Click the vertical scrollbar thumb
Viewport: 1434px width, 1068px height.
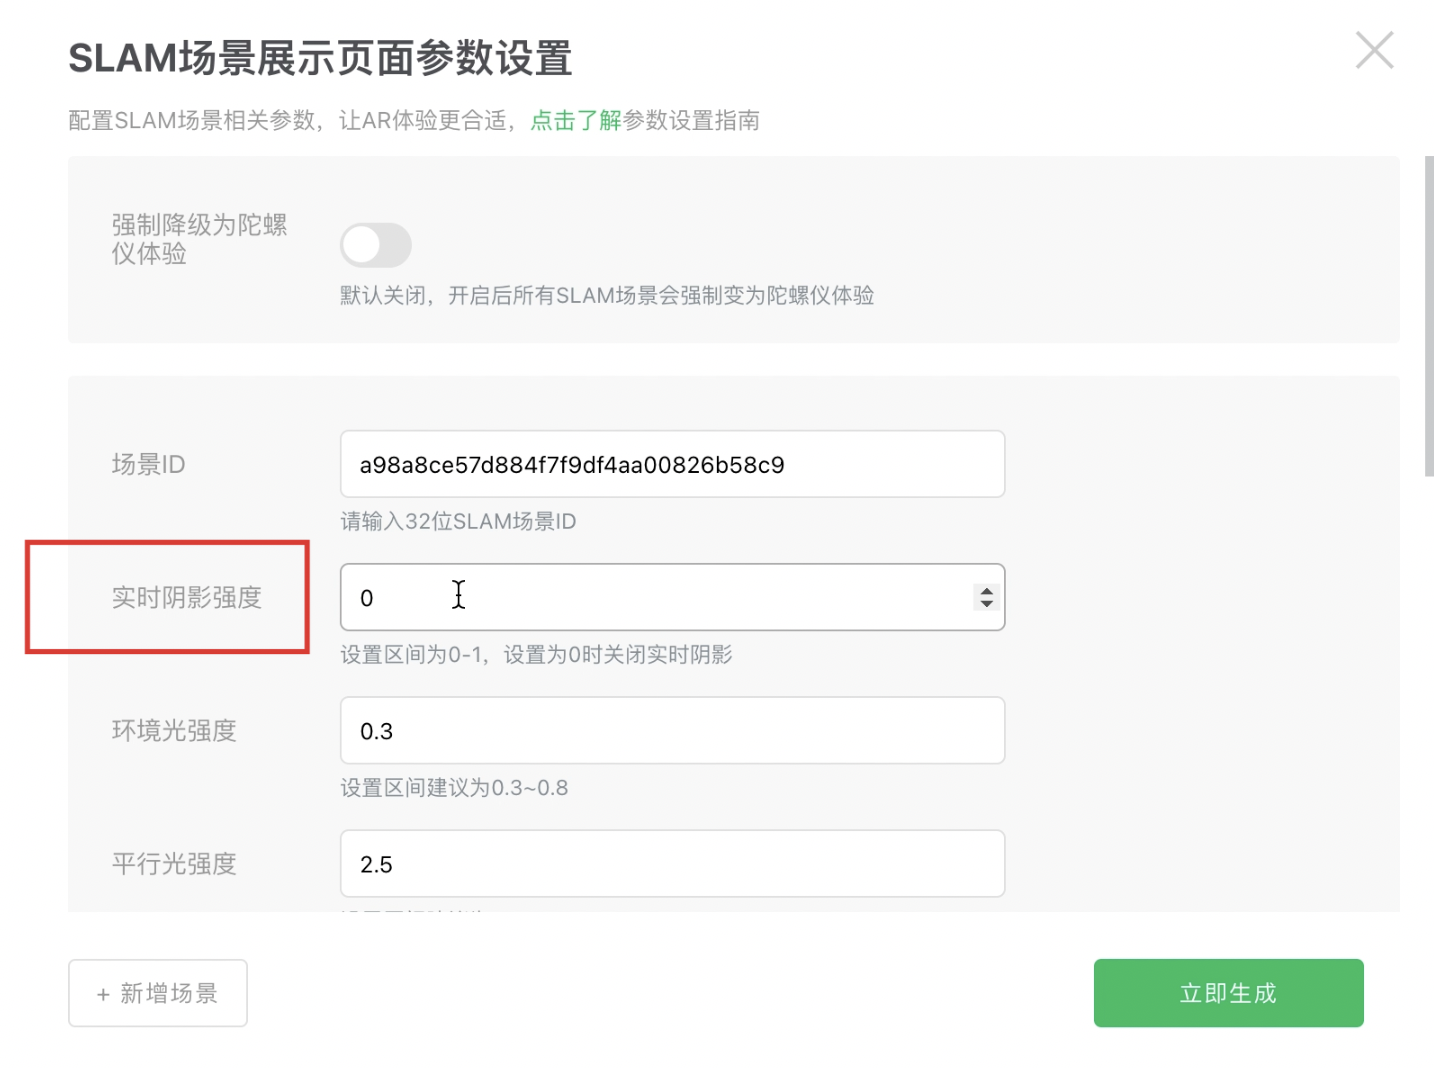coord(1429,316)
